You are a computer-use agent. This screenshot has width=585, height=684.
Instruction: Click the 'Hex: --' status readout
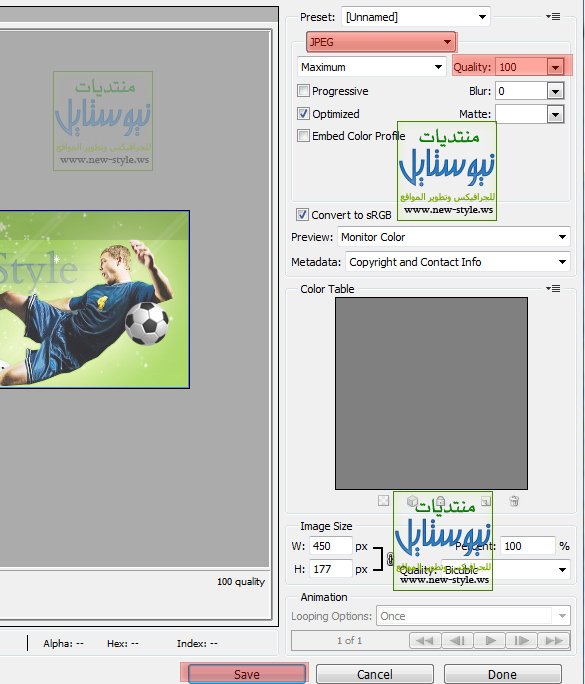(x=123, y=643)
